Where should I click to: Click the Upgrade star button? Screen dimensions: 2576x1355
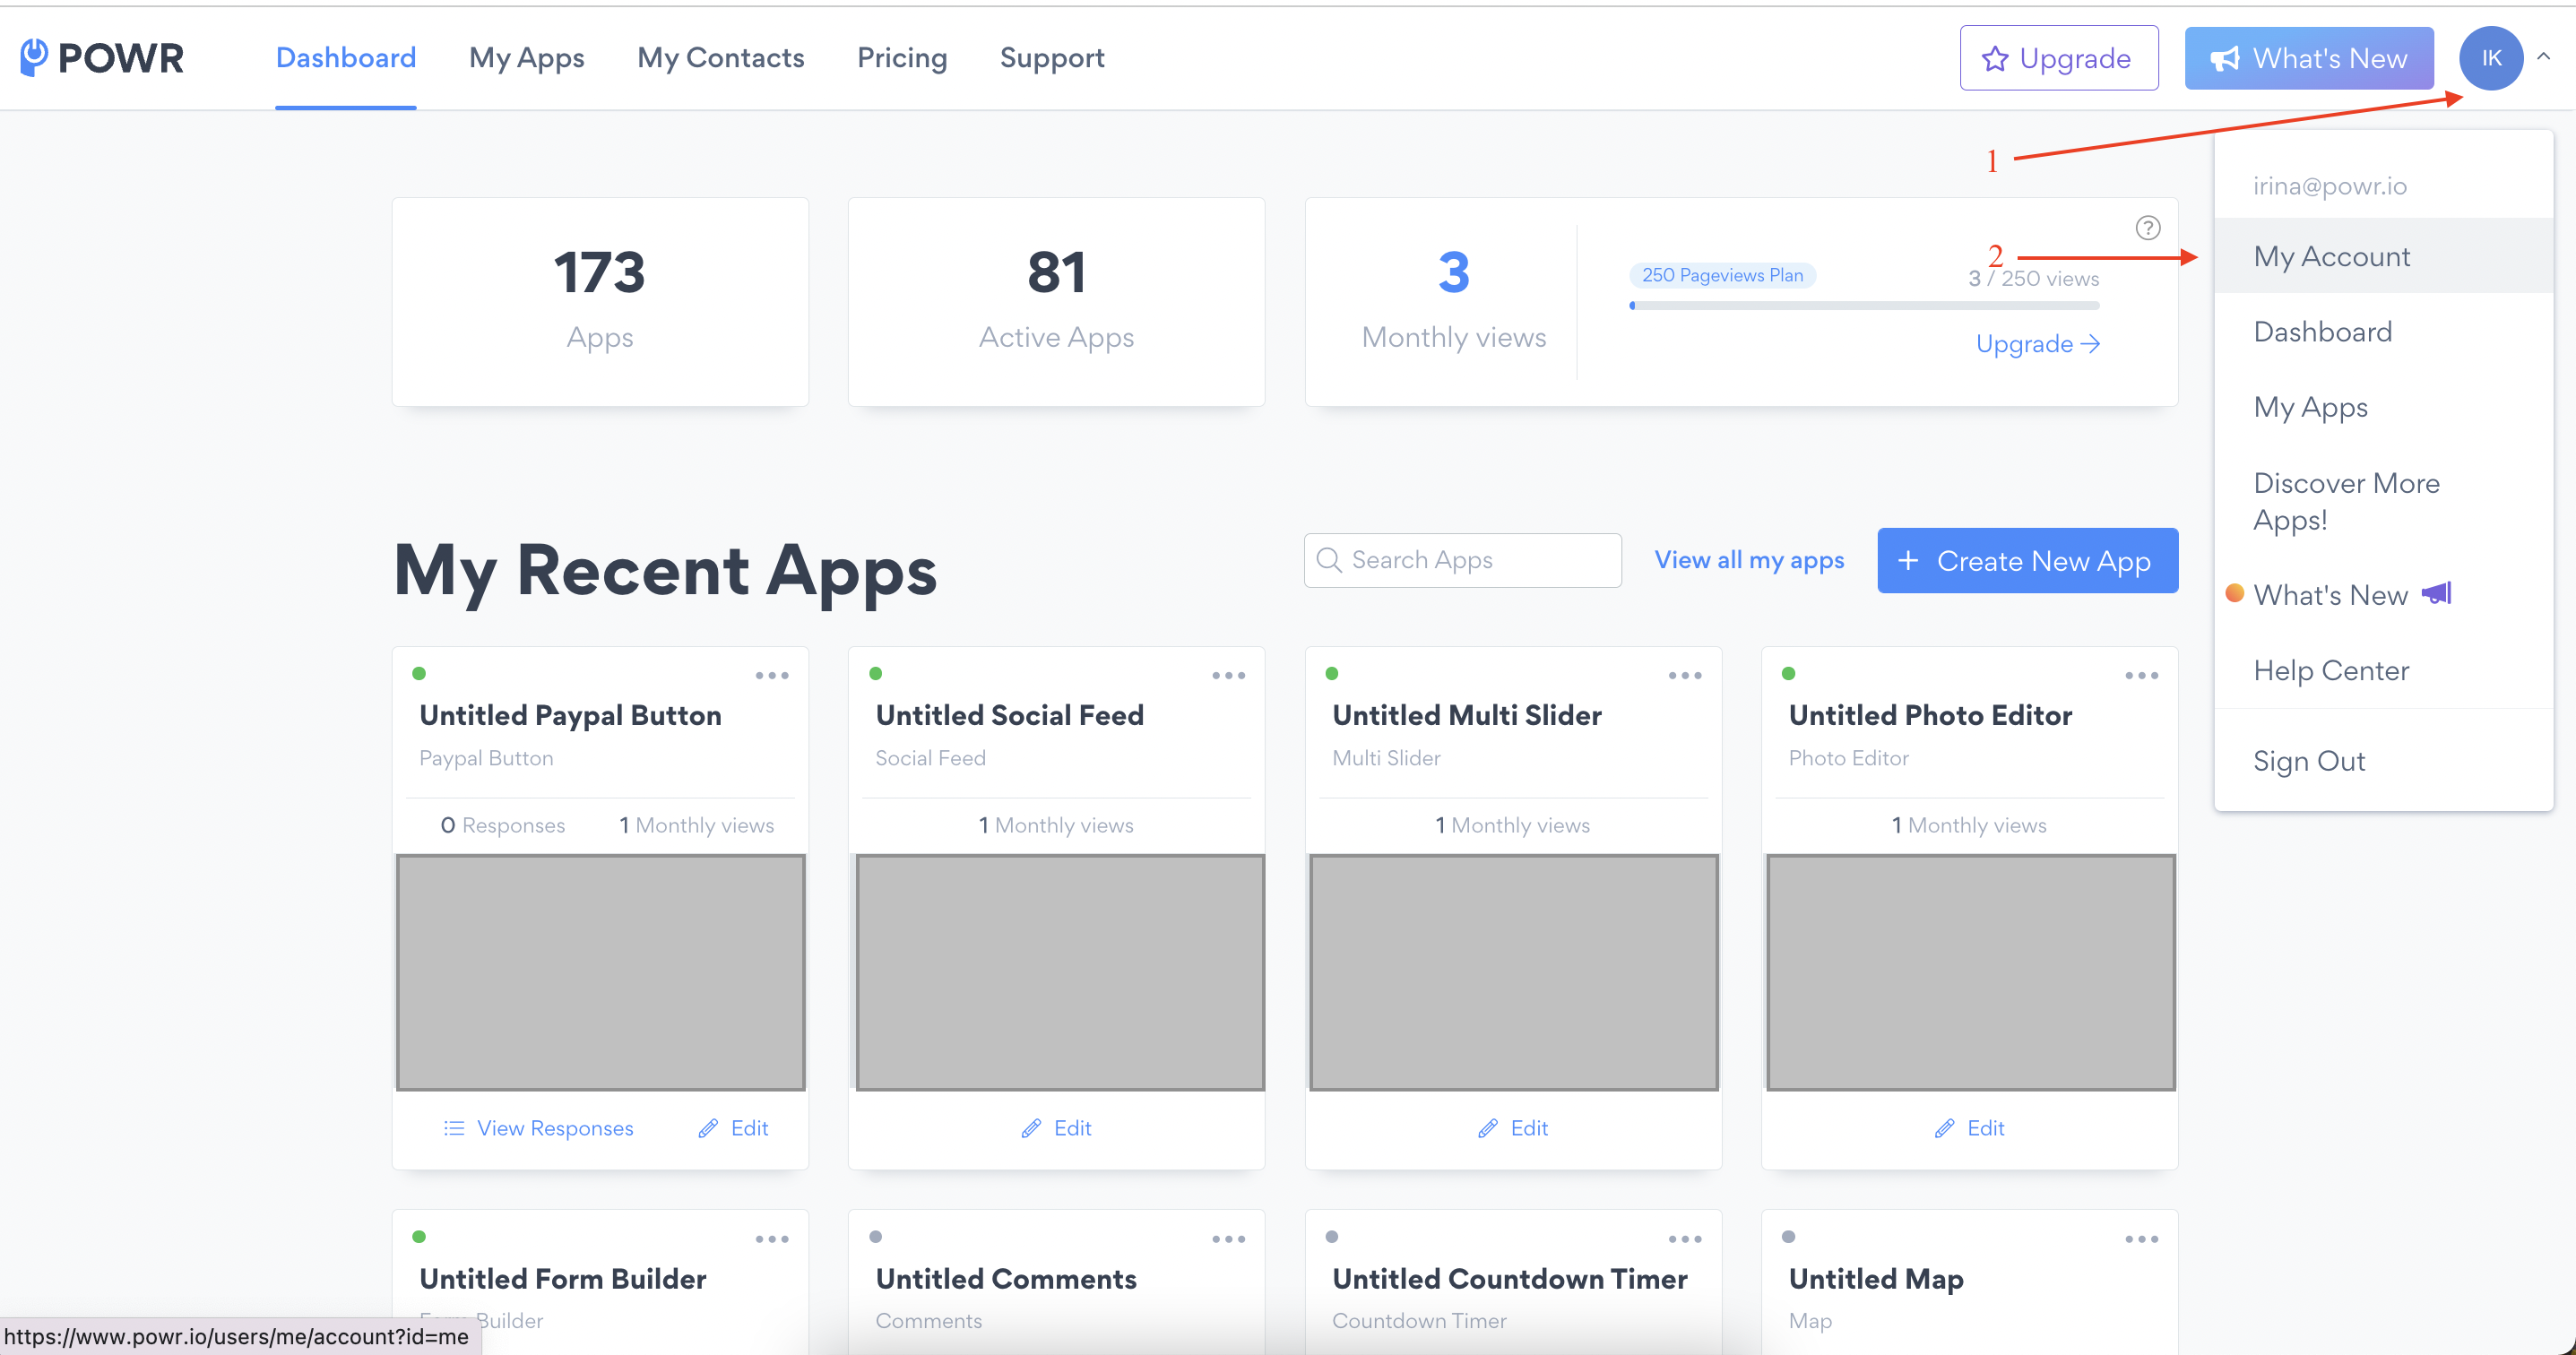pyautogui.click(x=2058, y=58)
